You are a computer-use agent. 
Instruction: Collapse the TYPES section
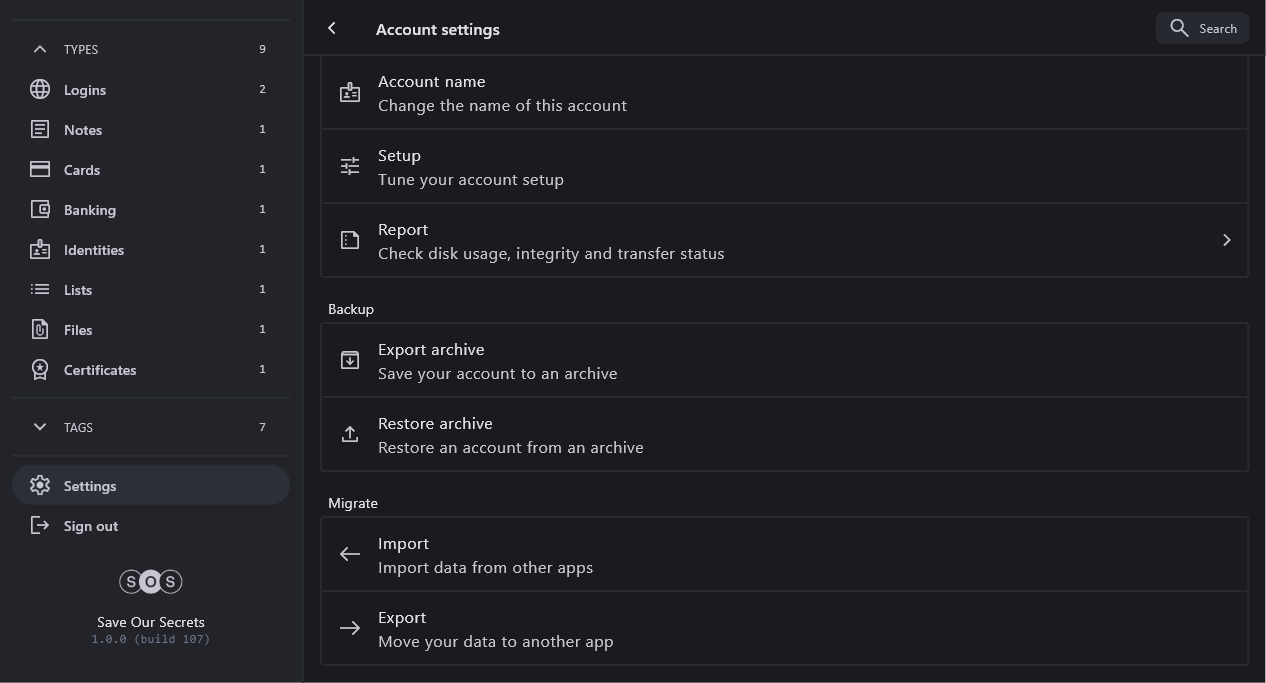point(40,49)
